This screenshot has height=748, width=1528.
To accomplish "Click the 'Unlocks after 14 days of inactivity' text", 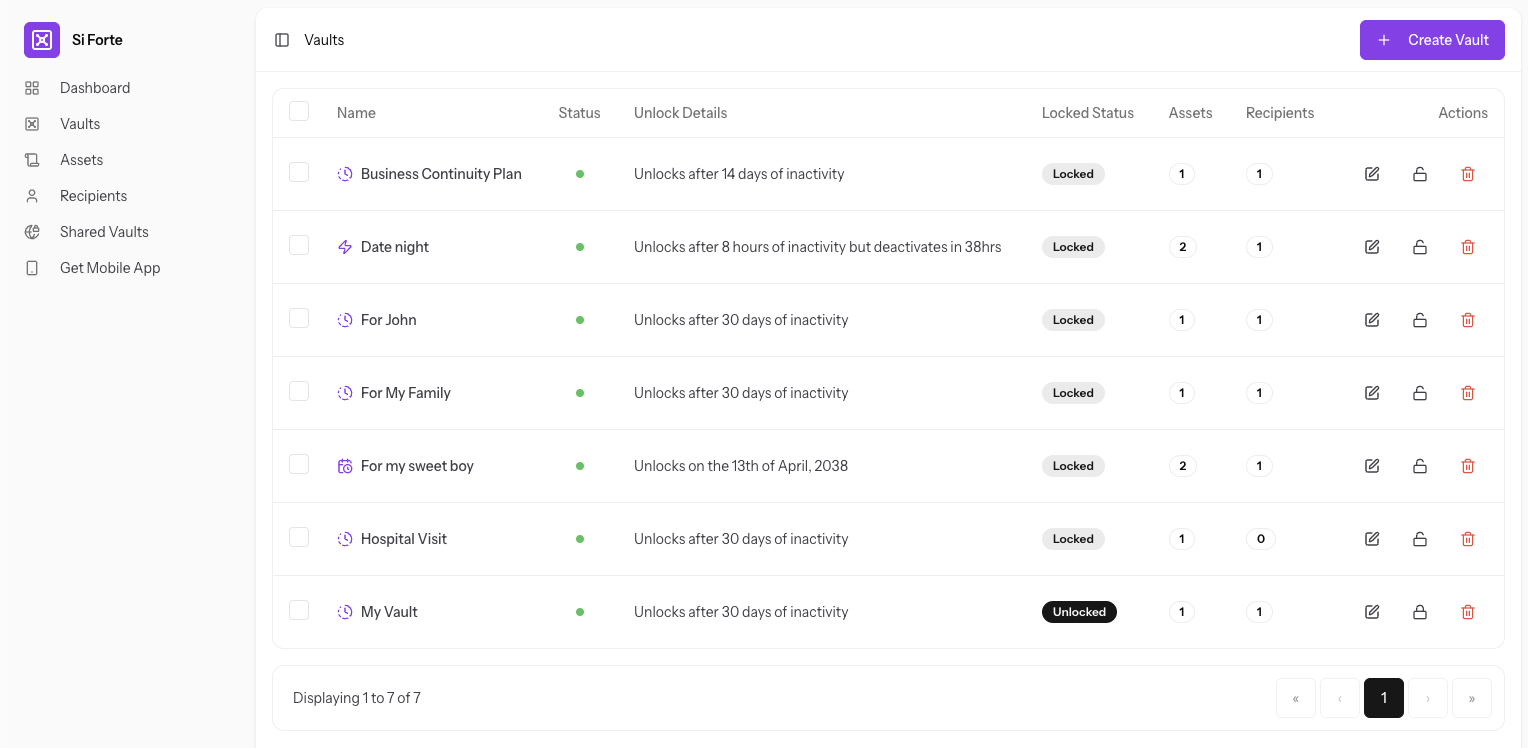I will (x=739, y=174).
